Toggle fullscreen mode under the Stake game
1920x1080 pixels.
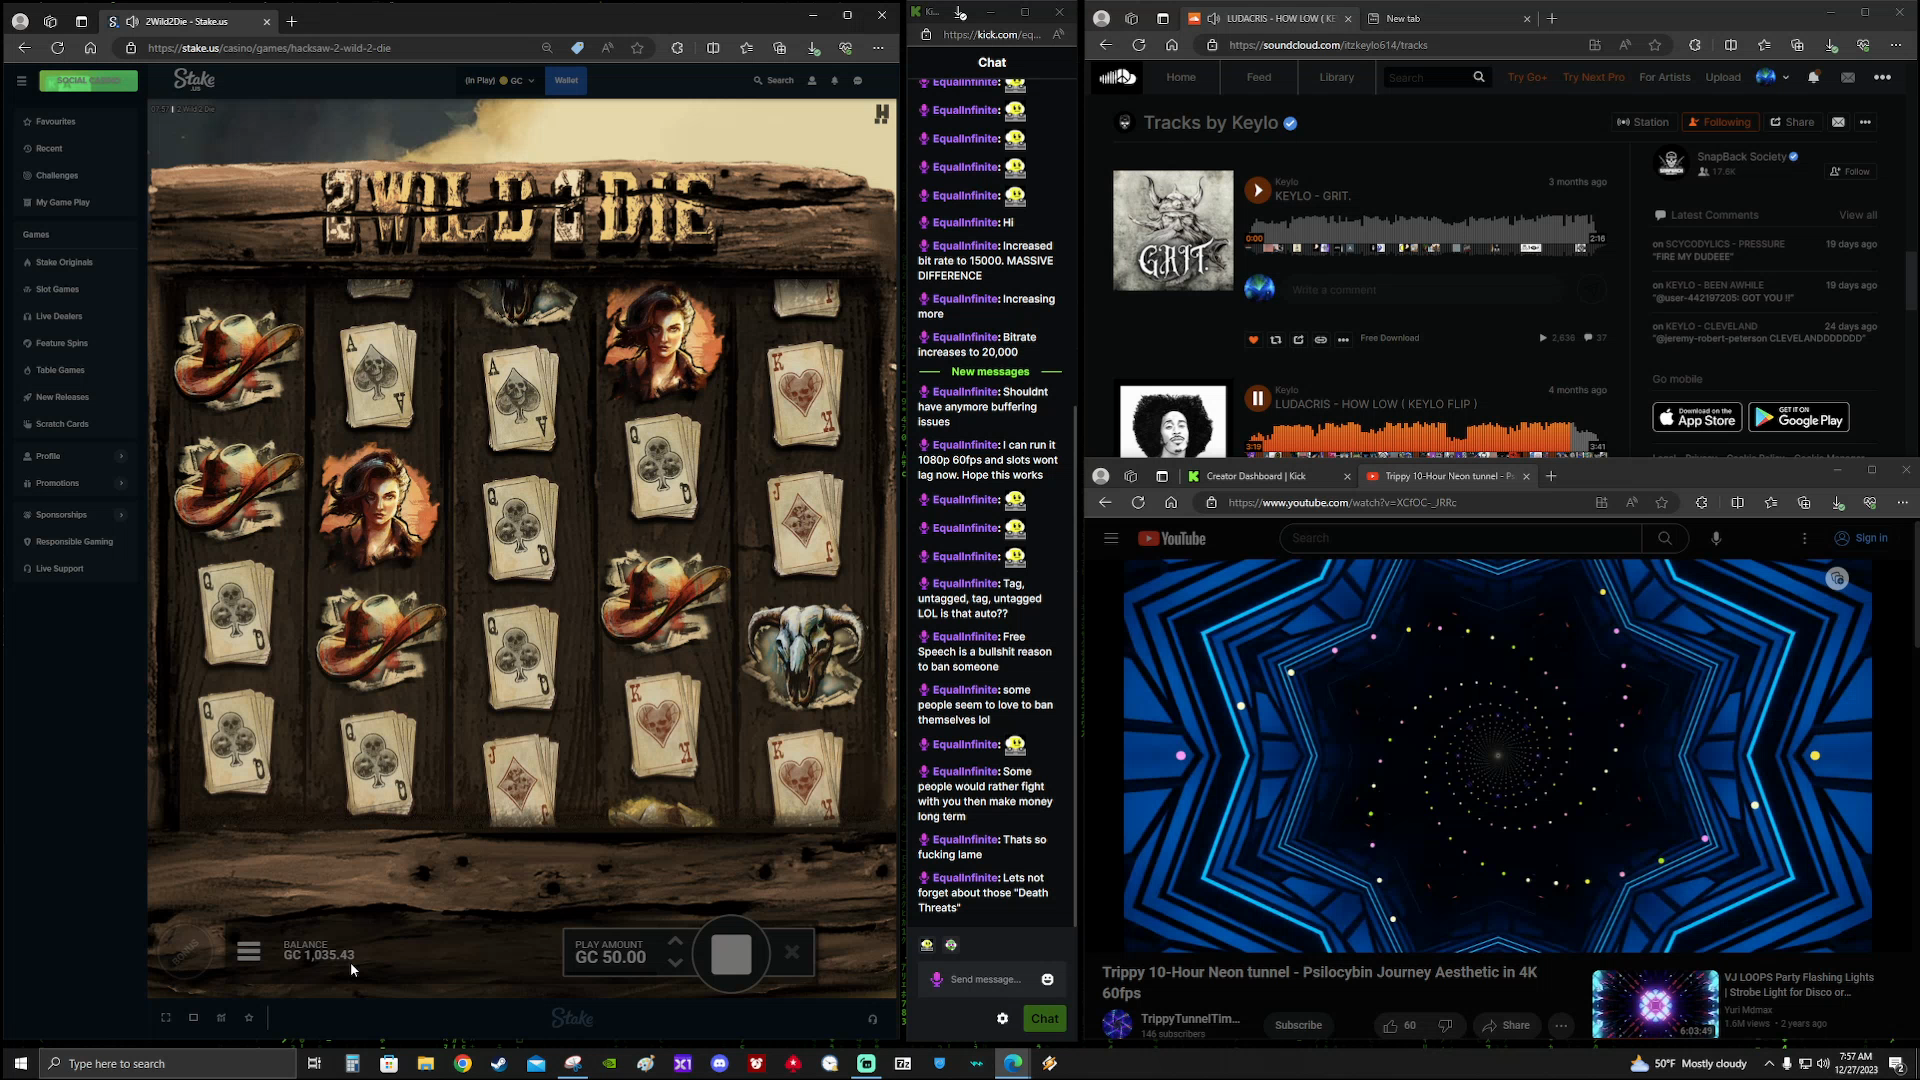tap(166, 1018)
